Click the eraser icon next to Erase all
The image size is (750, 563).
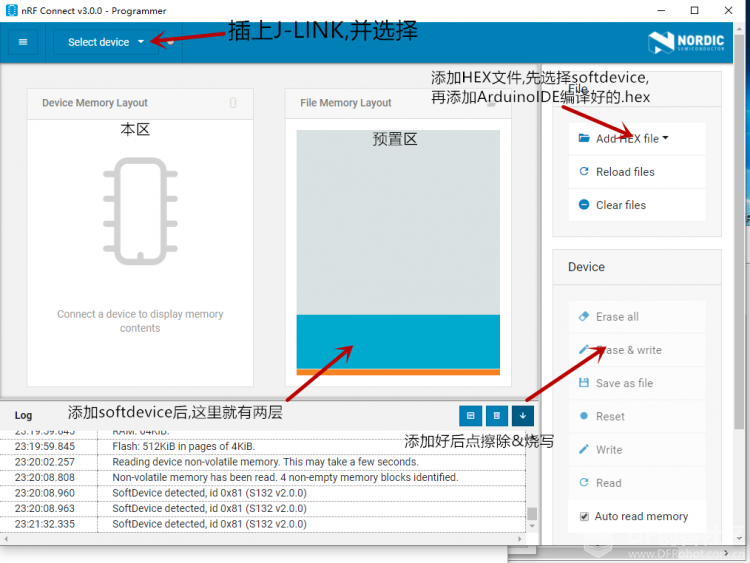coord(584,316)
